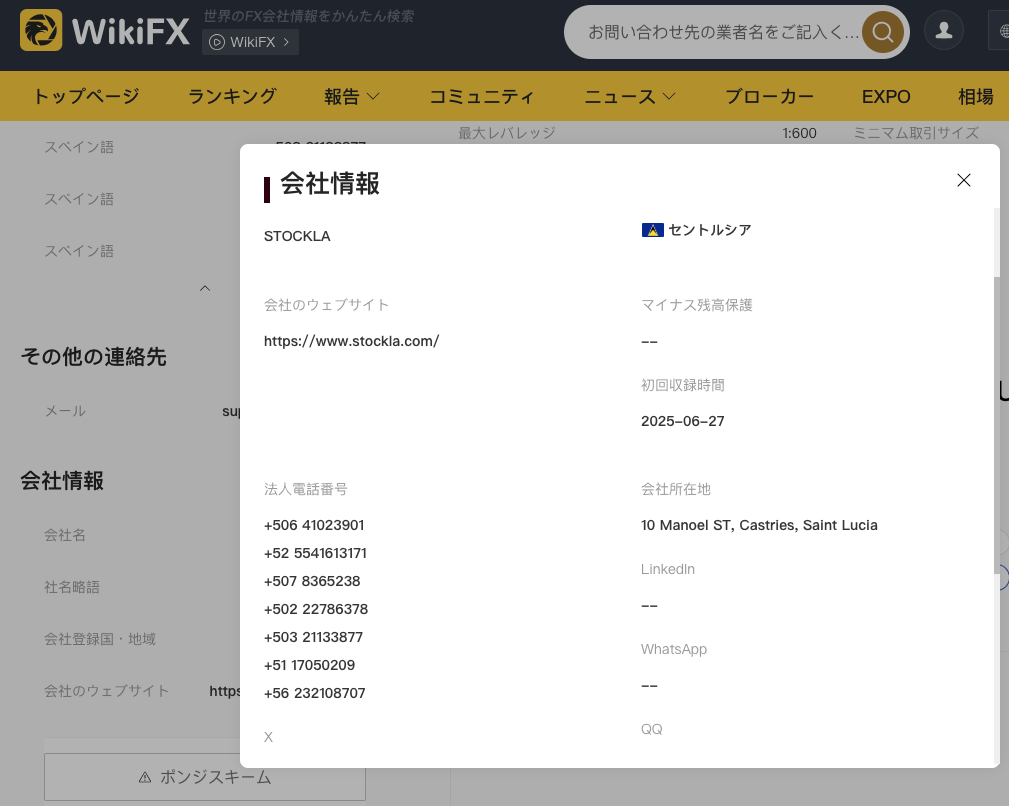The image size is (1009, 806).
Task: Click the globe language icon
Action: (x=1003, y=31)
